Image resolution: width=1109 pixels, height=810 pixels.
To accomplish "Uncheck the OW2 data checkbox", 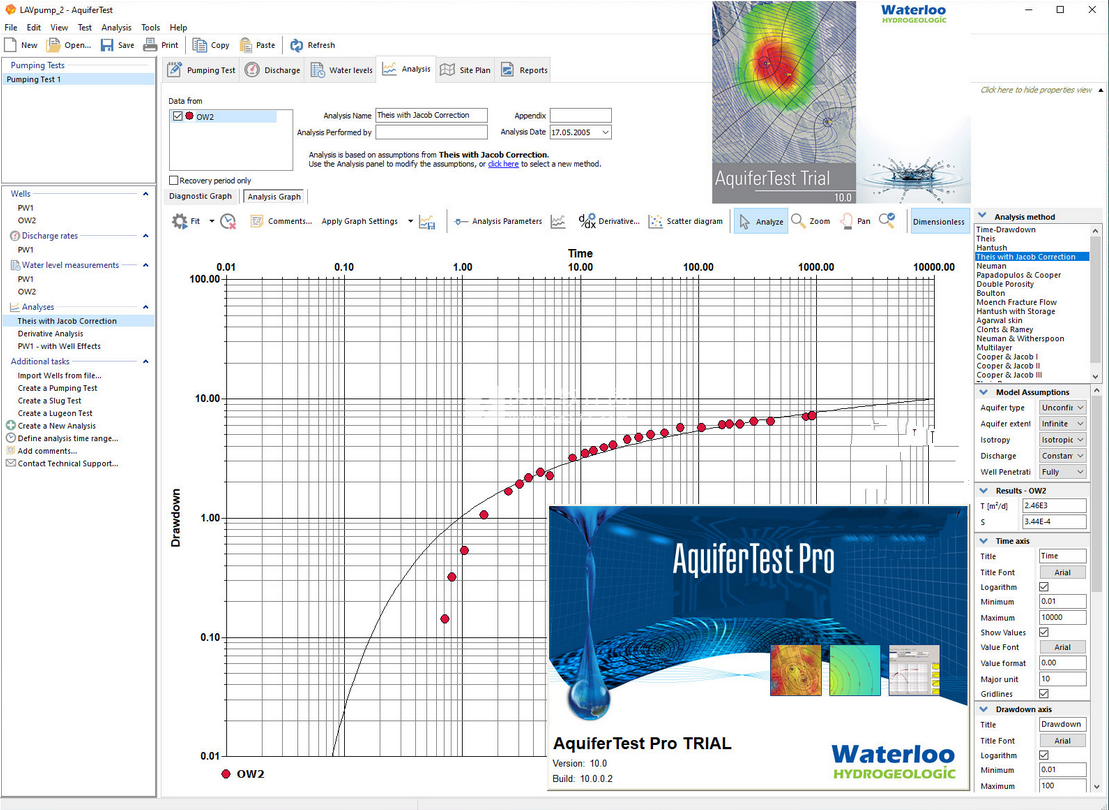I will (x=178, y=117).
